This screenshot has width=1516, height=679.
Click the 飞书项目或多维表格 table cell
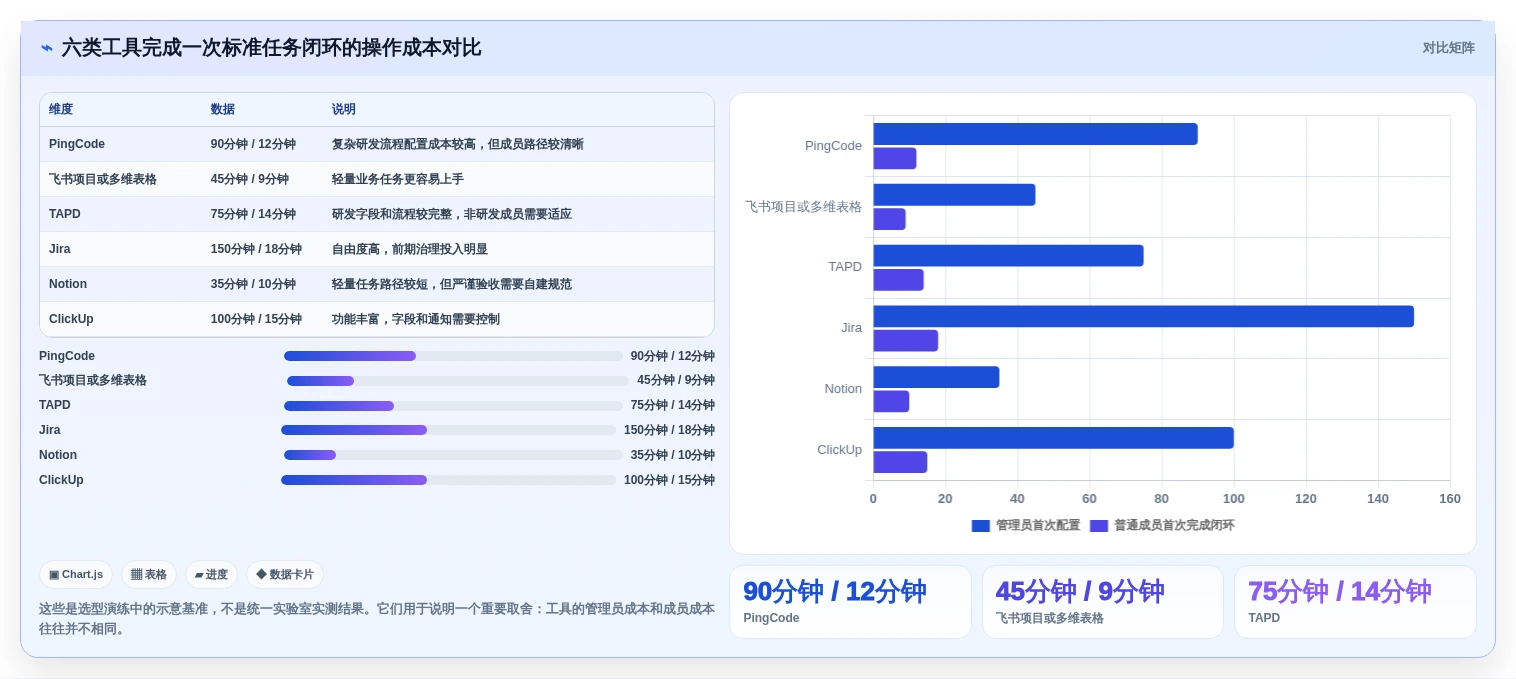[103, 179]
